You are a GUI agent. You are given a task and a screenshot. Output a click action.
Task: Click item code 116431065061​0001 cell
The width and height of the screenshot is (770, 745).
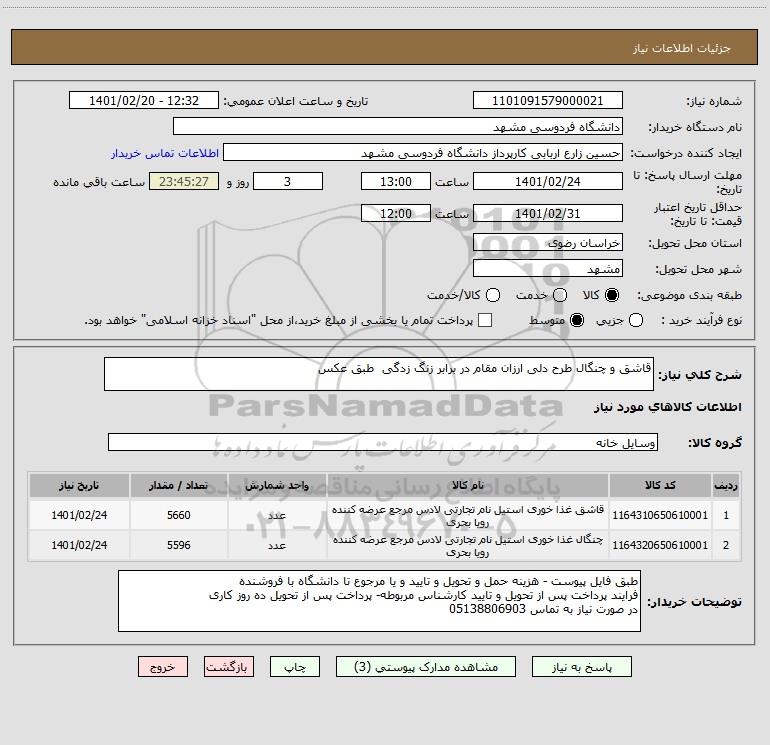point(660,515)
